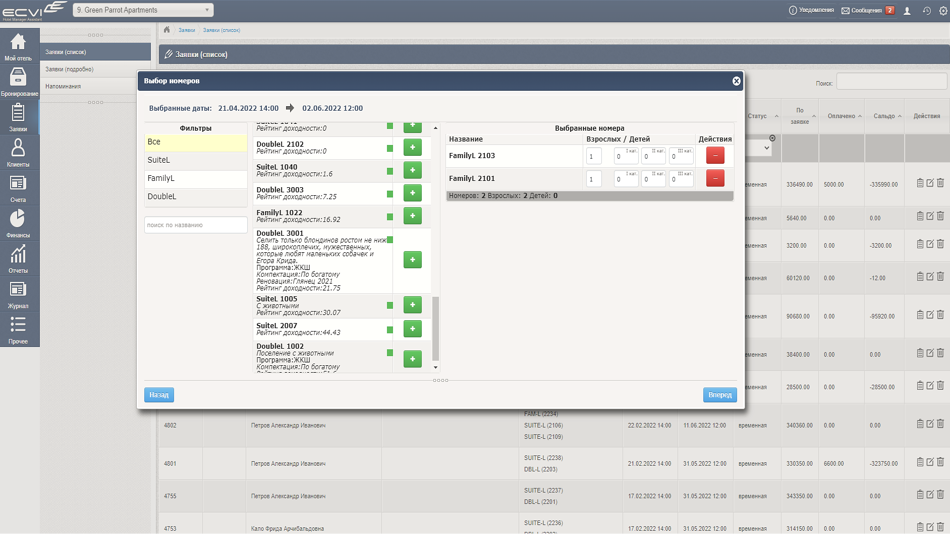
Task: Clear the Статус filter with the small x
Action: pyautogui.click(x=772, y=138)
